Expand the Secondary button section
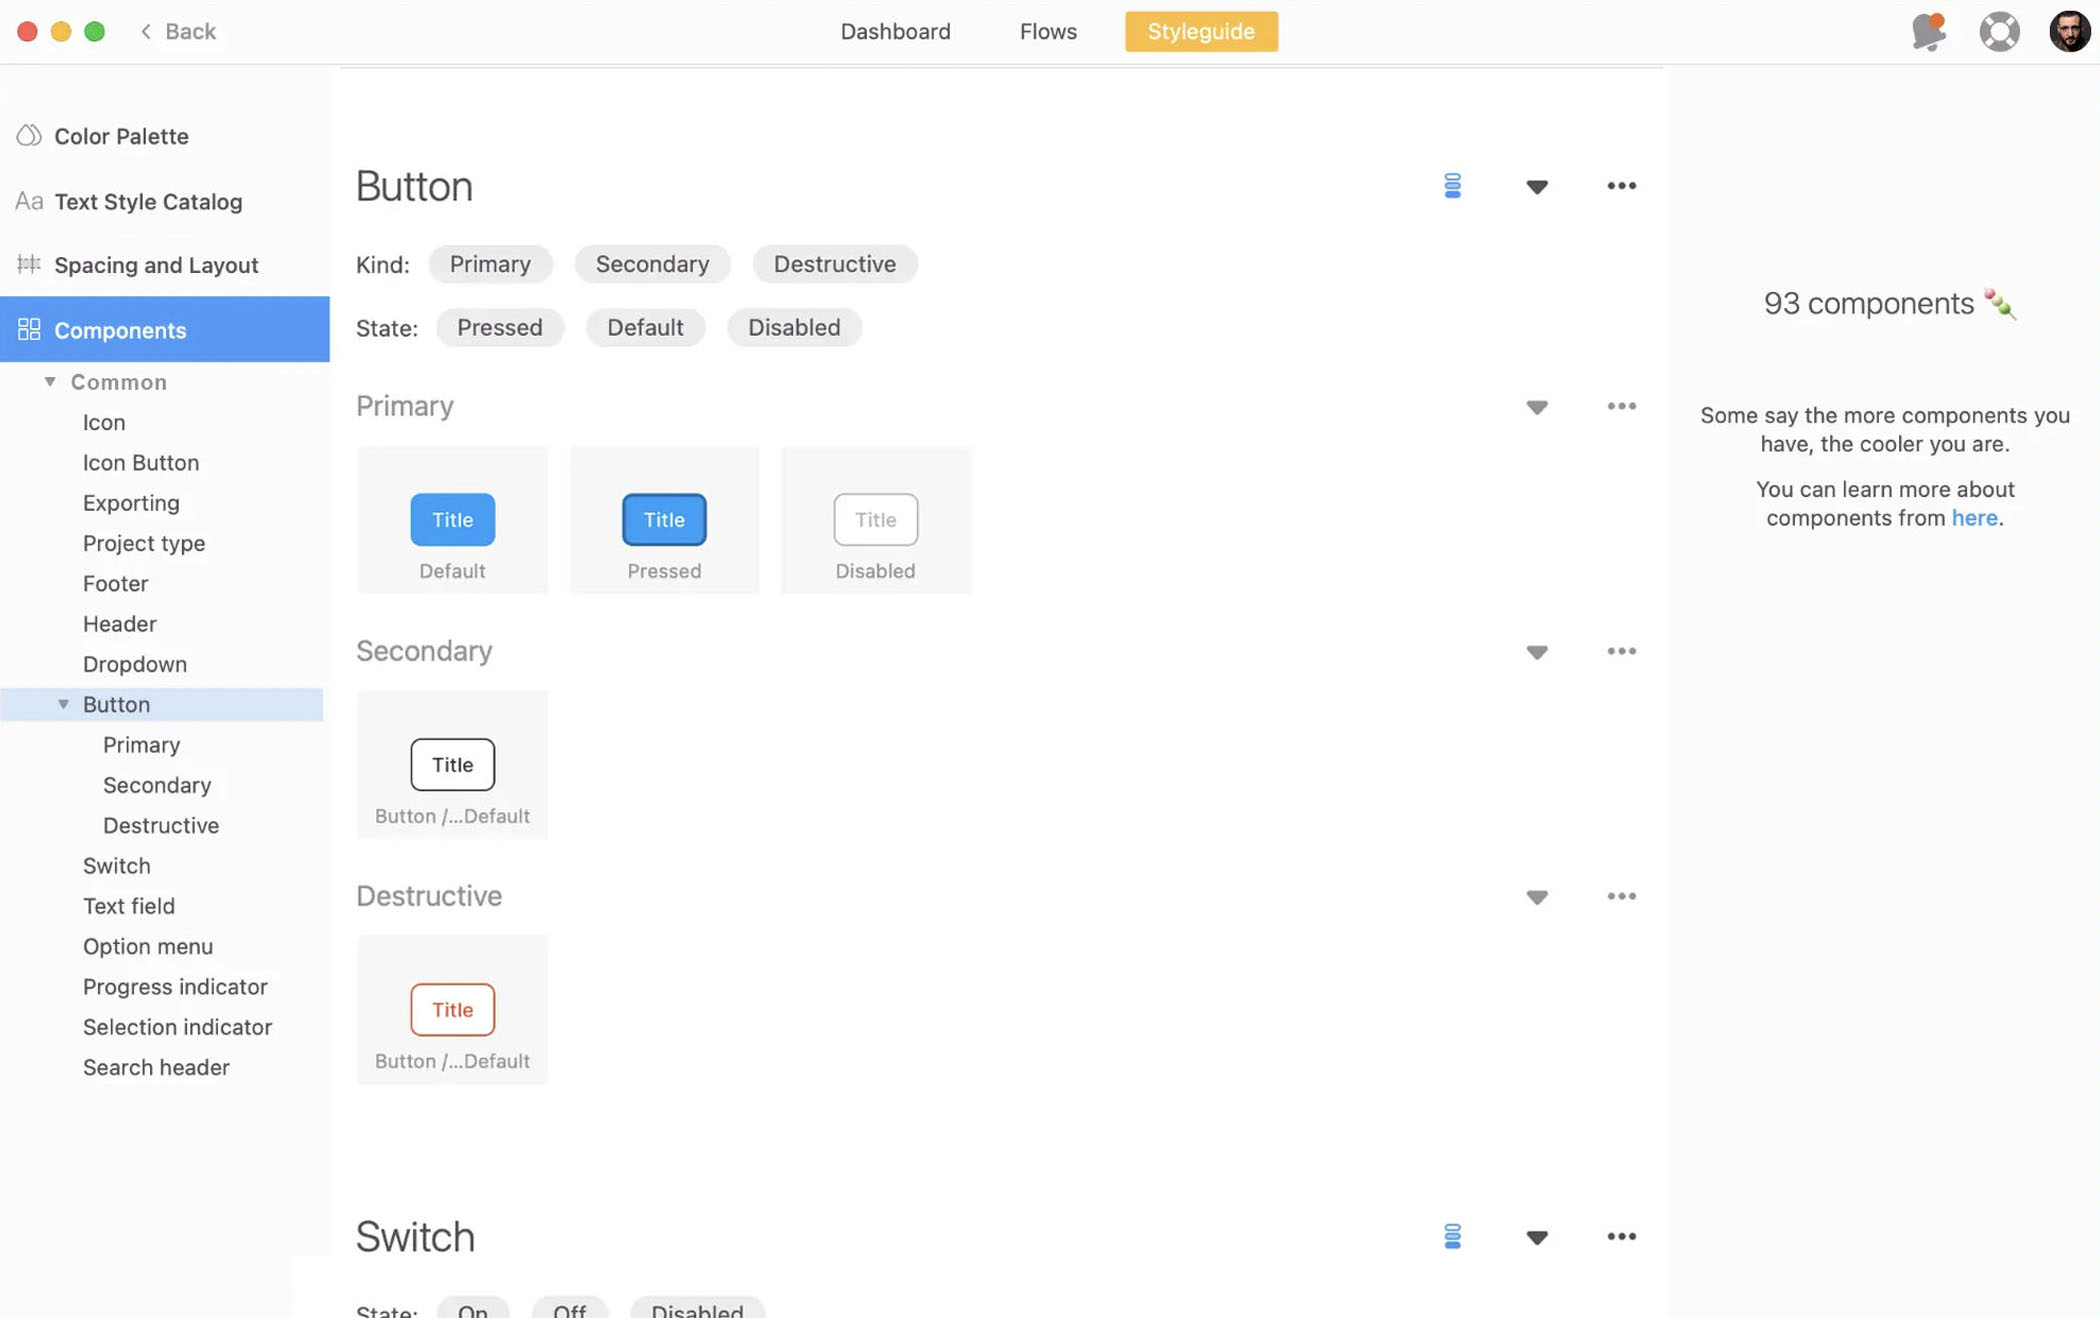Screen dimensions: 2100x1318 pos(1537,651)
